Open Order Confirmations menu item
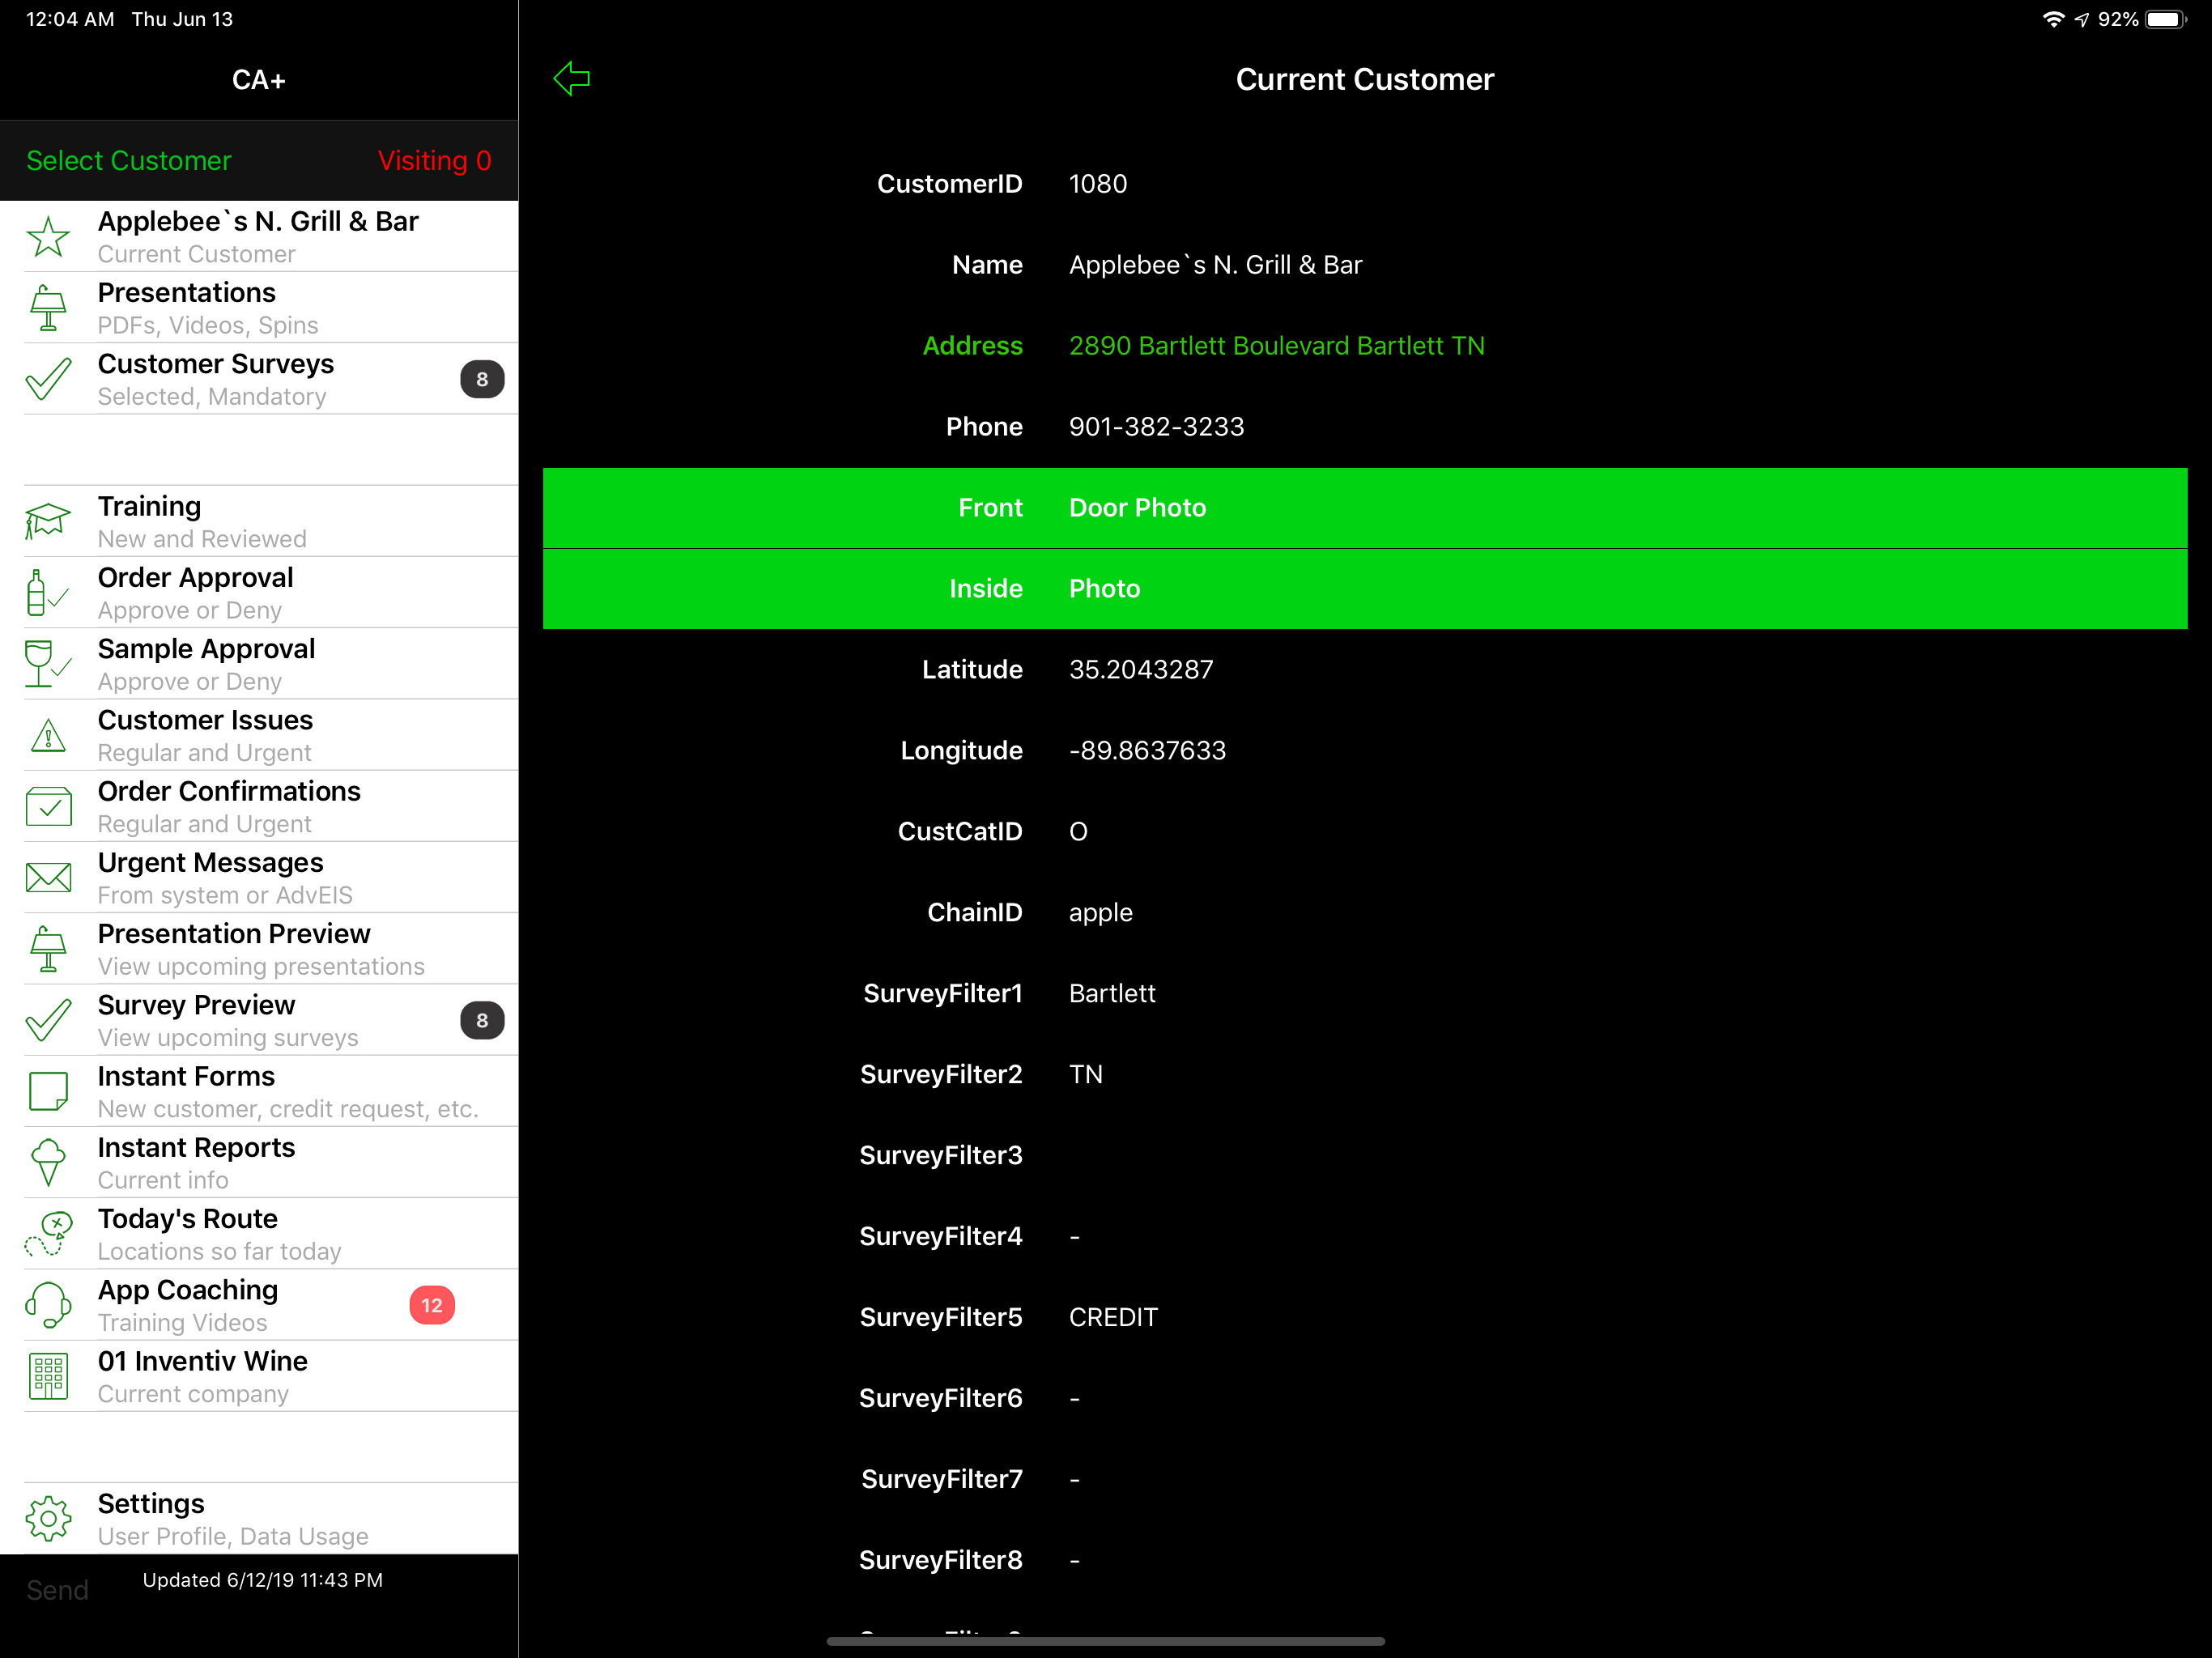The image size is (2212, 1658). pos(259,806)
